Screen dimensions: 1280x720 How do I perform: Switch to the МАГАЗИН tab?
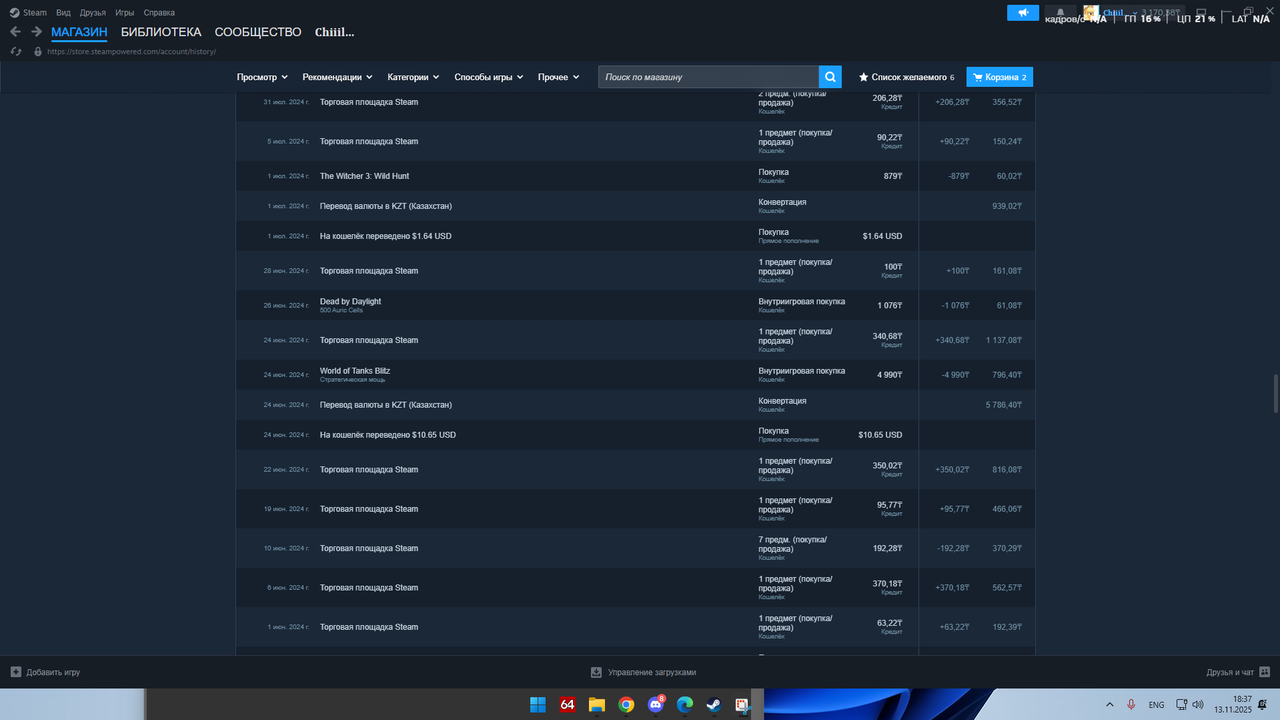pyautogui.click(x=79, y=32)
